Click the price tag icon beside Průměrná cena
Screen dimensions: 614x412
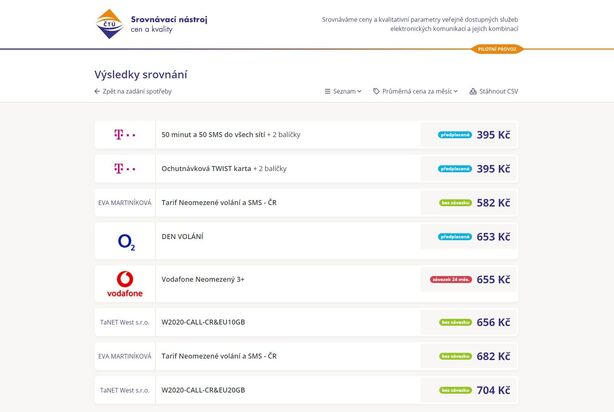[x=376, y=91]
